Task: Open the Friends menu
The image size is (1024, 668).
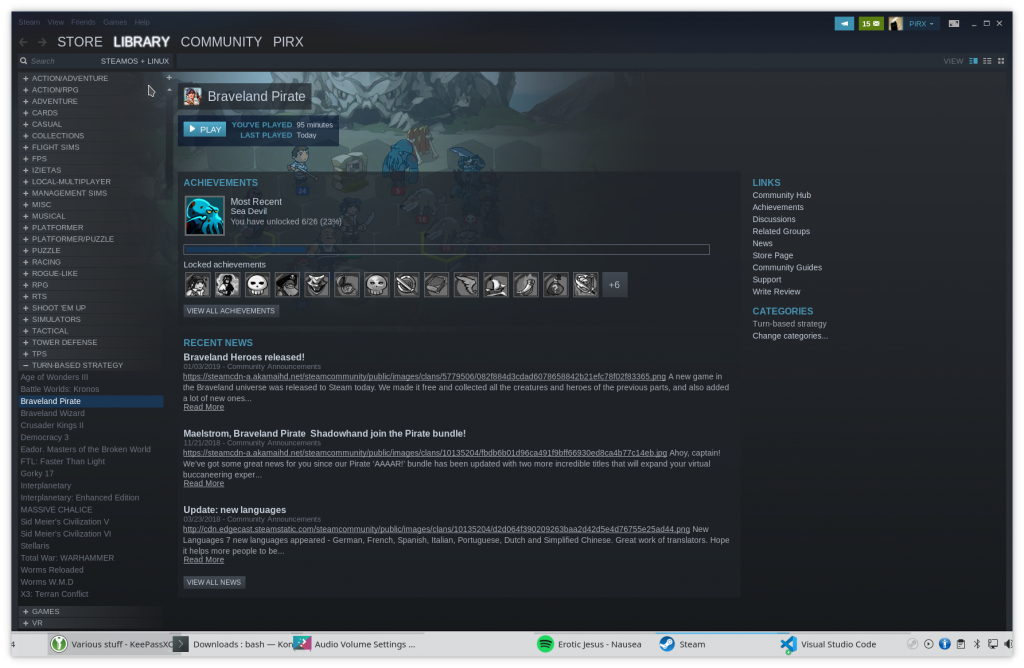Action: (x=83, y=22)
